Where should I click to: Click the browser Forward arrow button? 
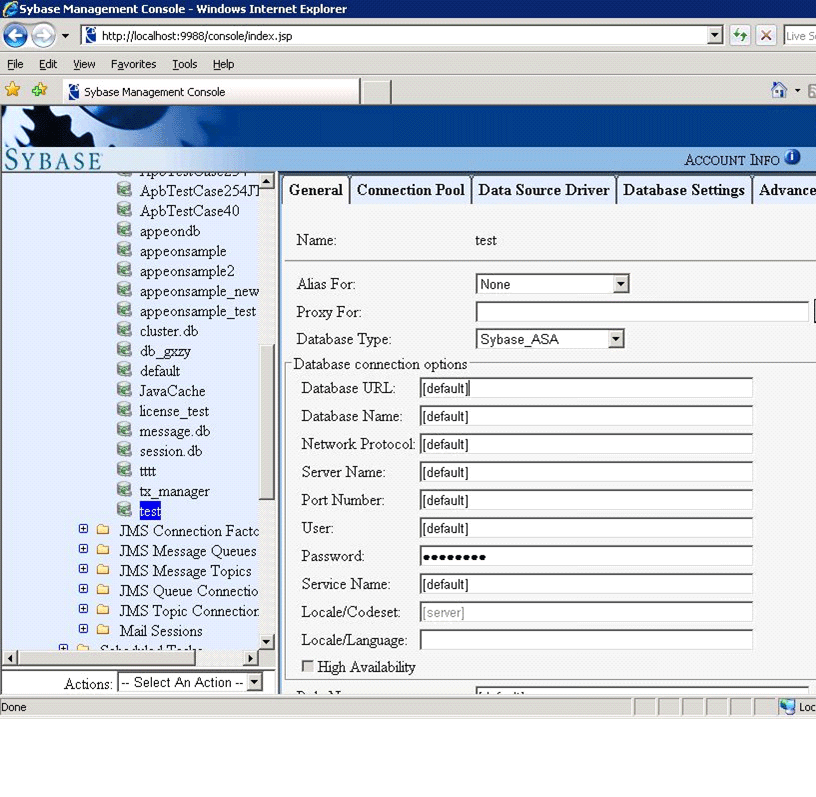[x=43, y=36]
